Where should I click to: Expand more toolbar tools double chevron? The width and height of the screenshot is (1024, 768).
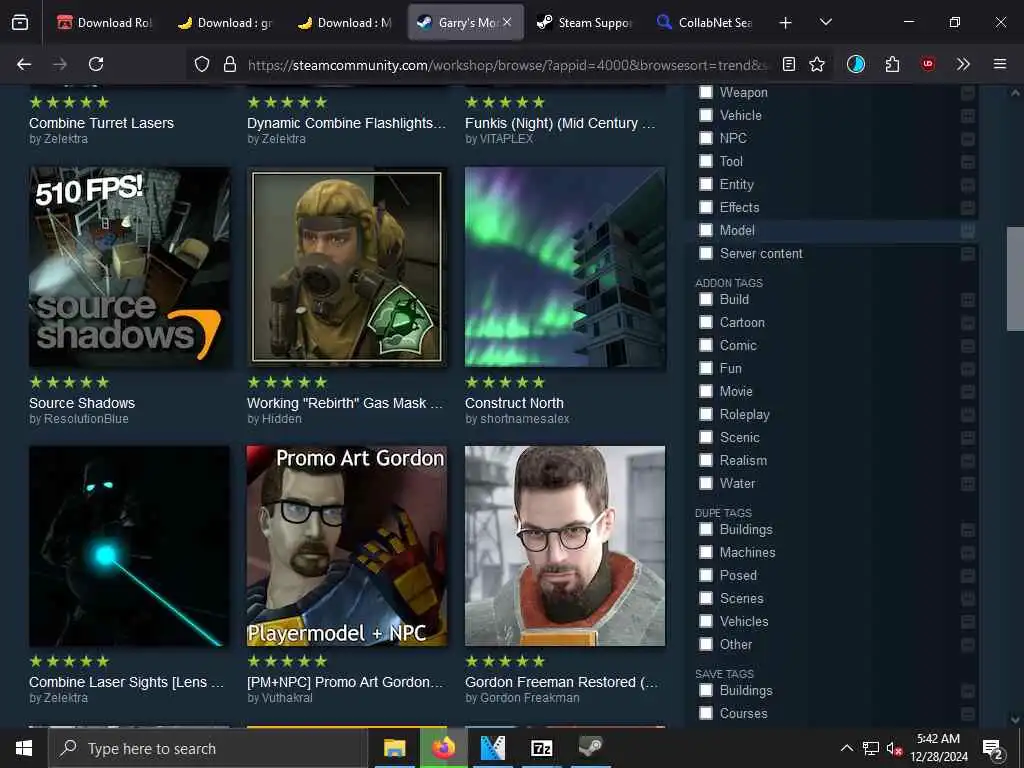(963, 64)
